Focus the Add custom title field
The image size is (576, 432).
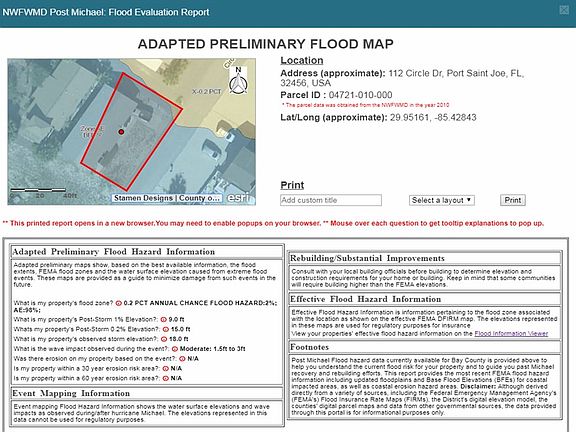coord(331,200)
